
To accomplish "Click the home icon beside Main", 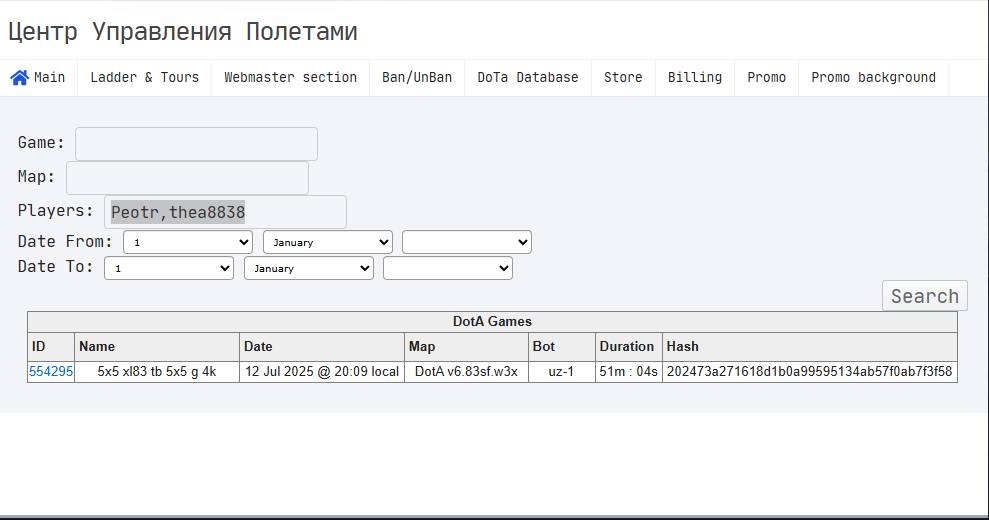I will coord(20,78).
